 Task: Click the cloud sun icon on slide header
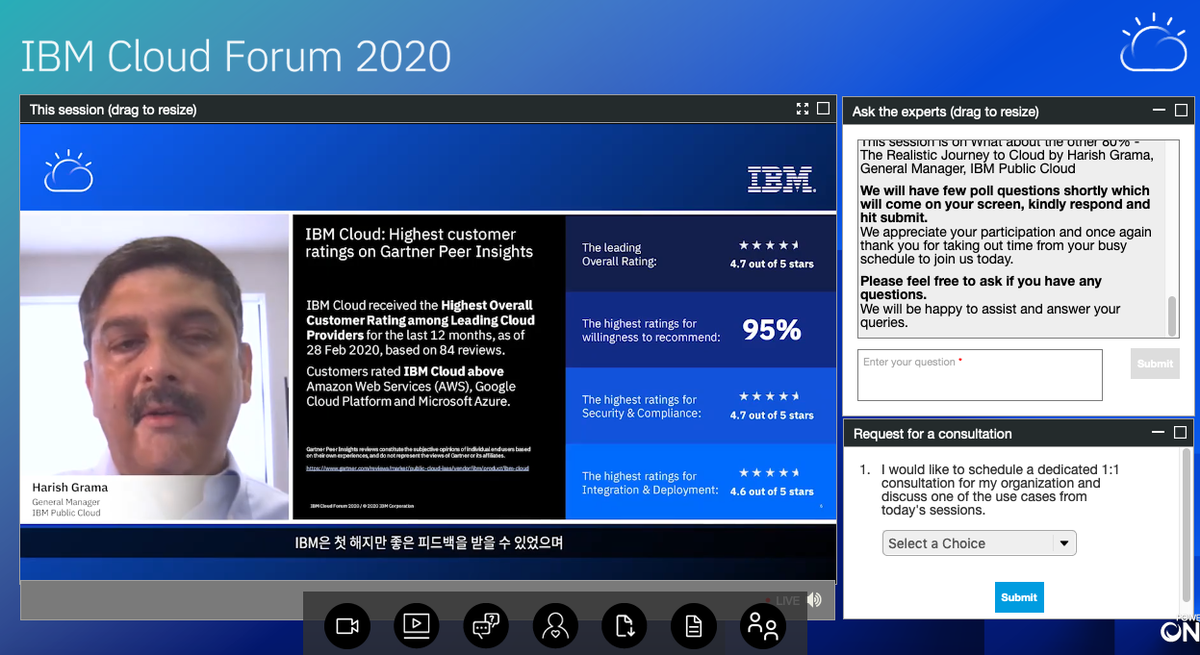tap(69, 171)
